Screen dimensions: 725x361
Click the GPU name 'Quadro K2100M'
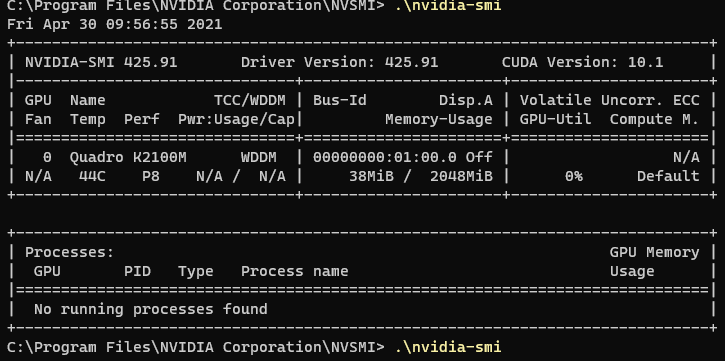(128, 158)
